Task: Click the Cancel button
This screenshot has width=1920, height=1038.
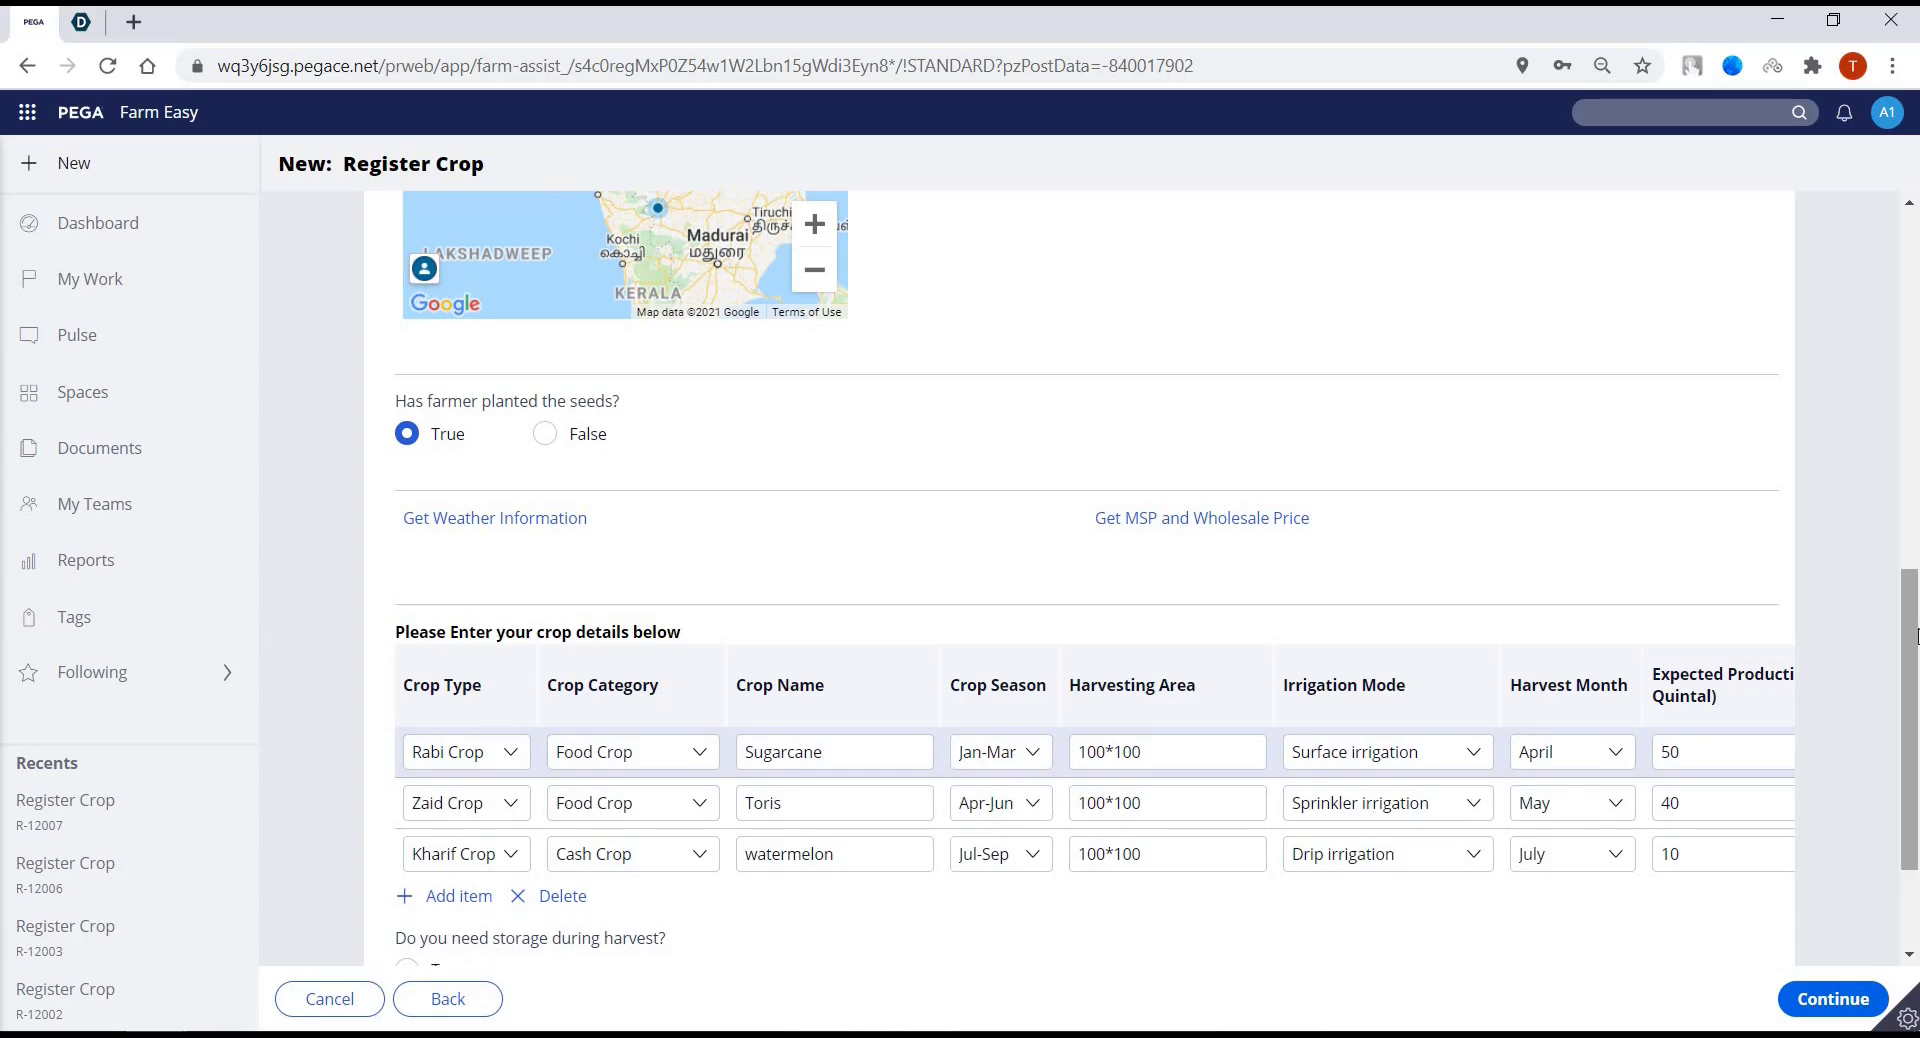Action: (330, 999)
